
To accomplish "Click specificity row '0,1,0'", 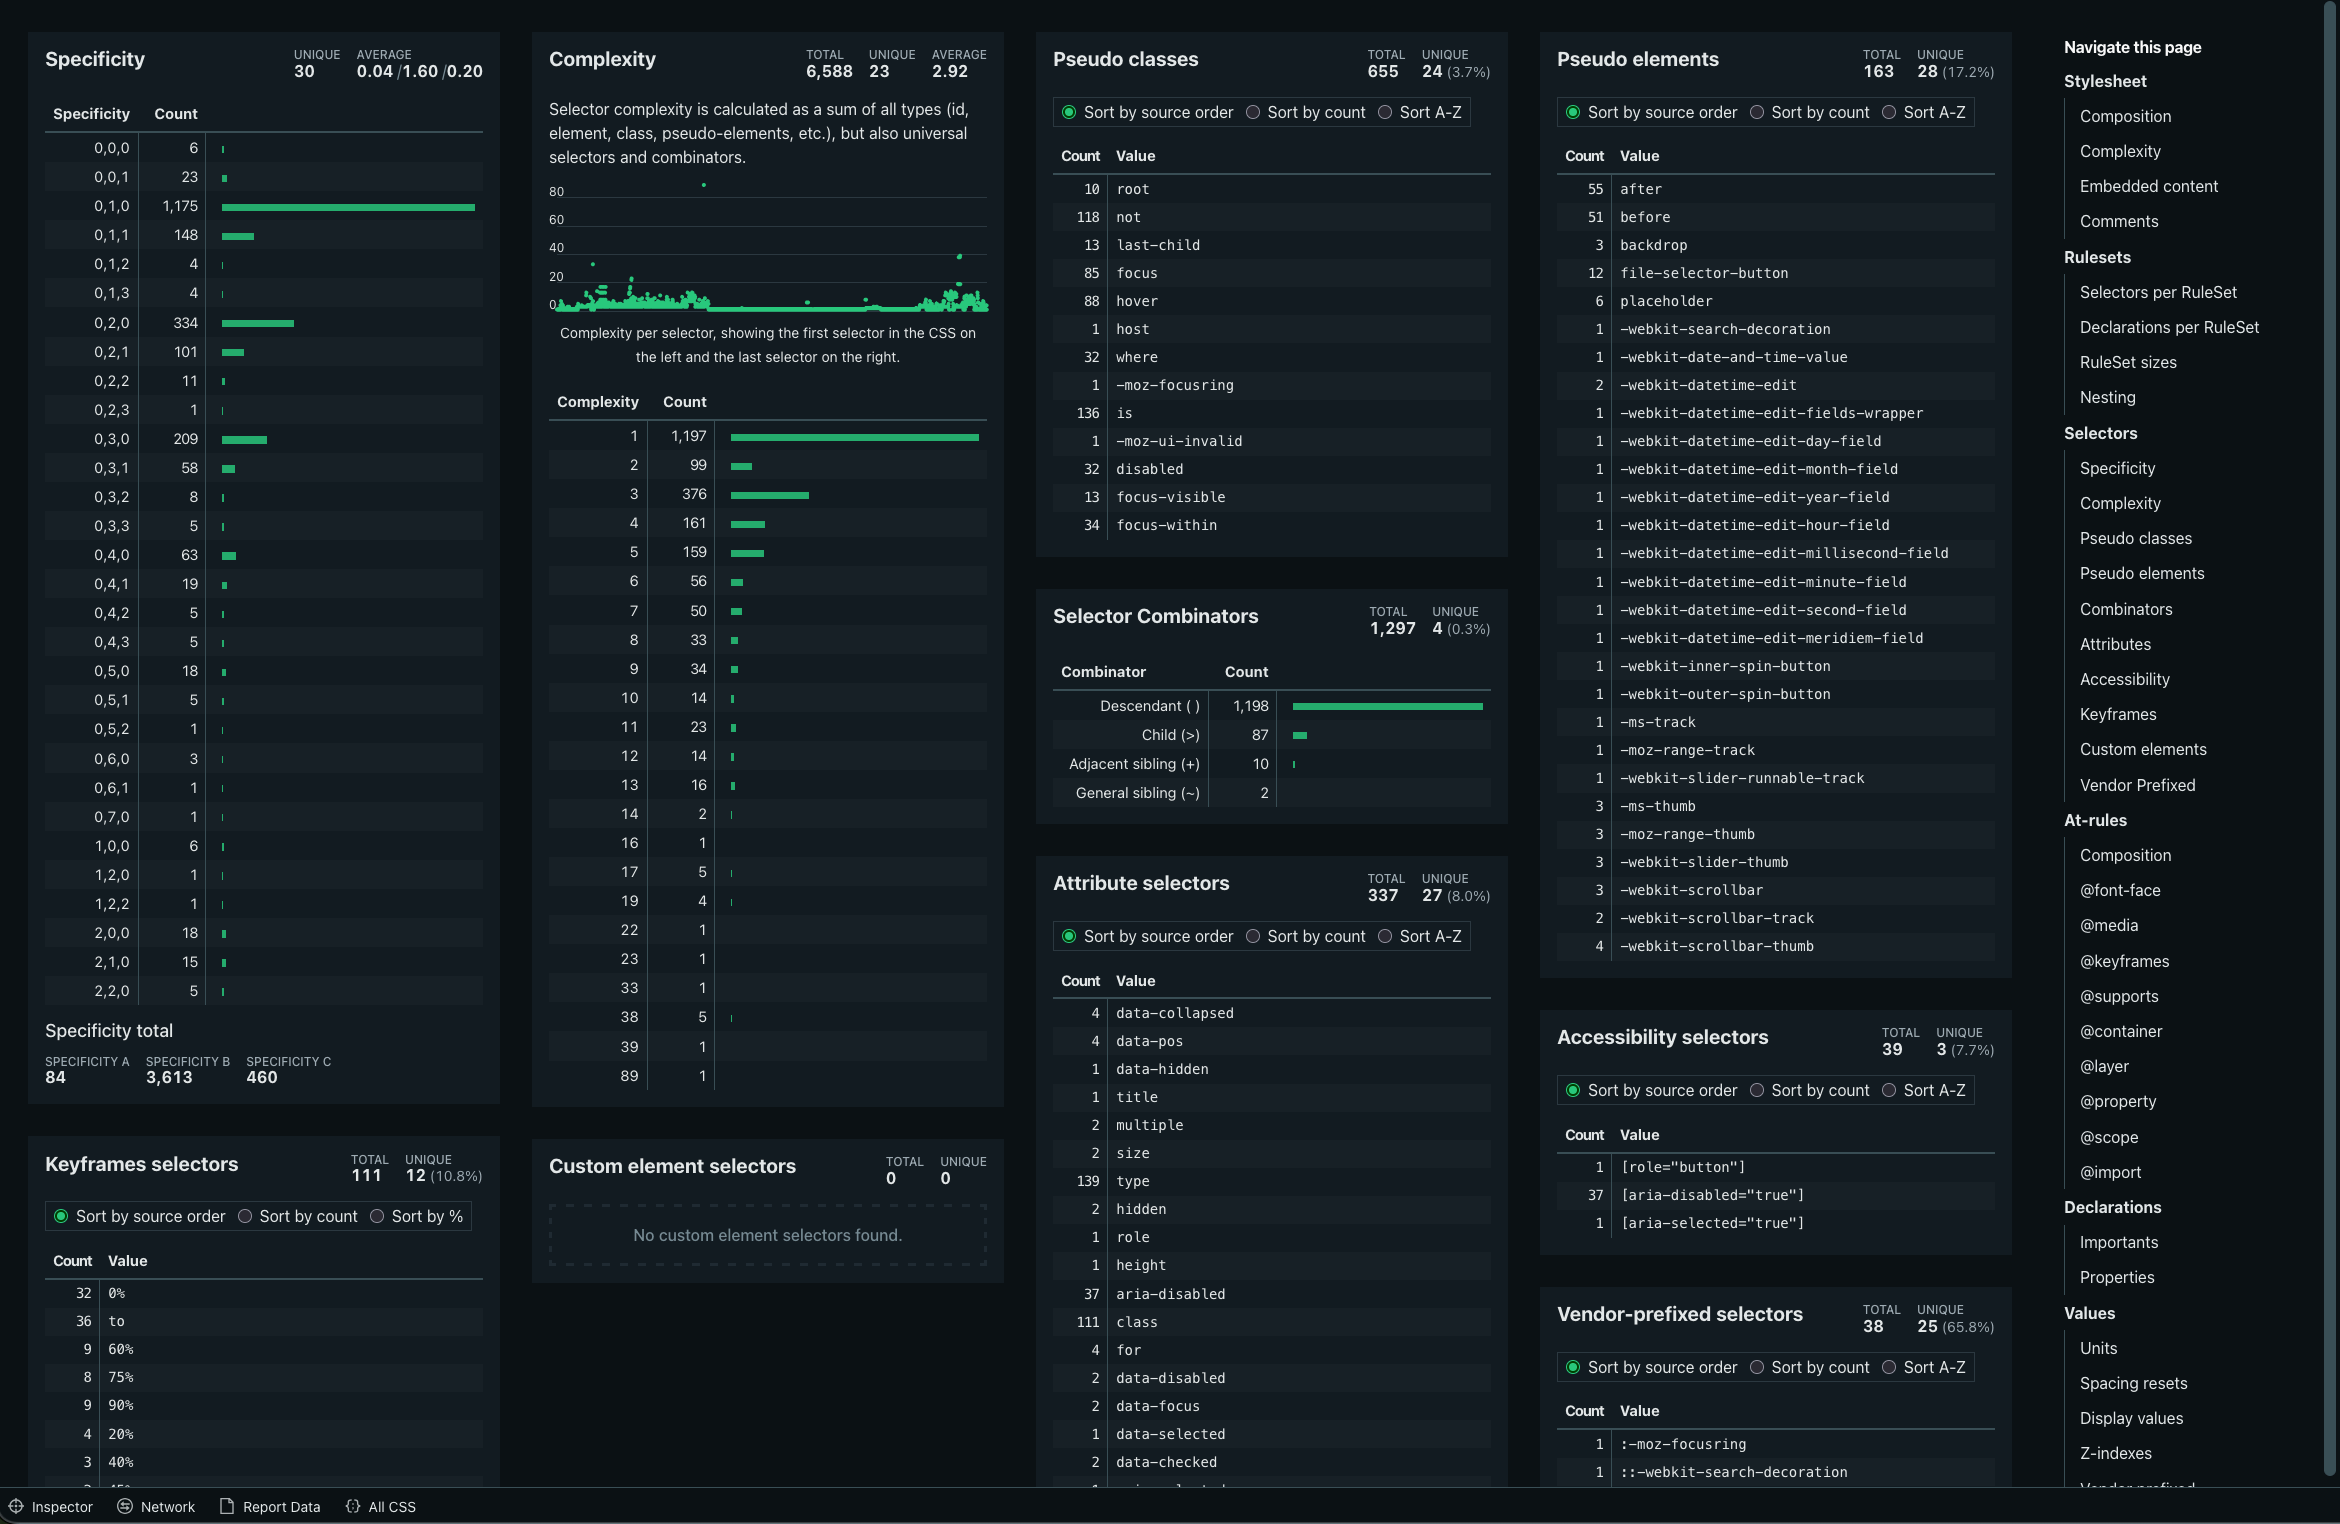I will [x=263, y=206].
